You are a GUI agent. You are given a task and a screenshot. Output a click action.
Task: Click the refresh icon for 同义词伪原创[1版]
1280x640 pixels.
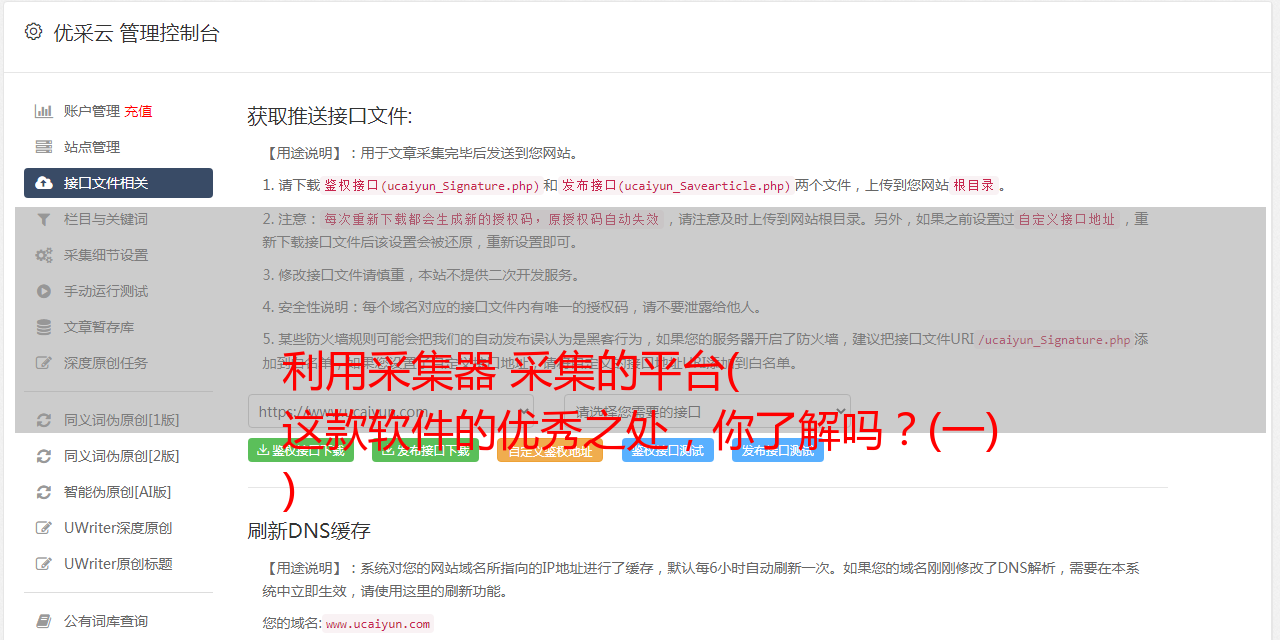(44, 420)
